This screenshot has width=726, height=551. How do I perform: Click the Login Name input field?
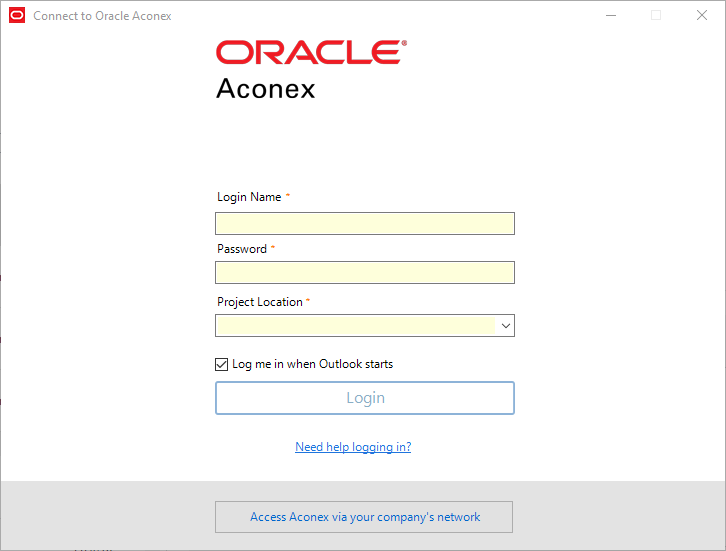365,224
